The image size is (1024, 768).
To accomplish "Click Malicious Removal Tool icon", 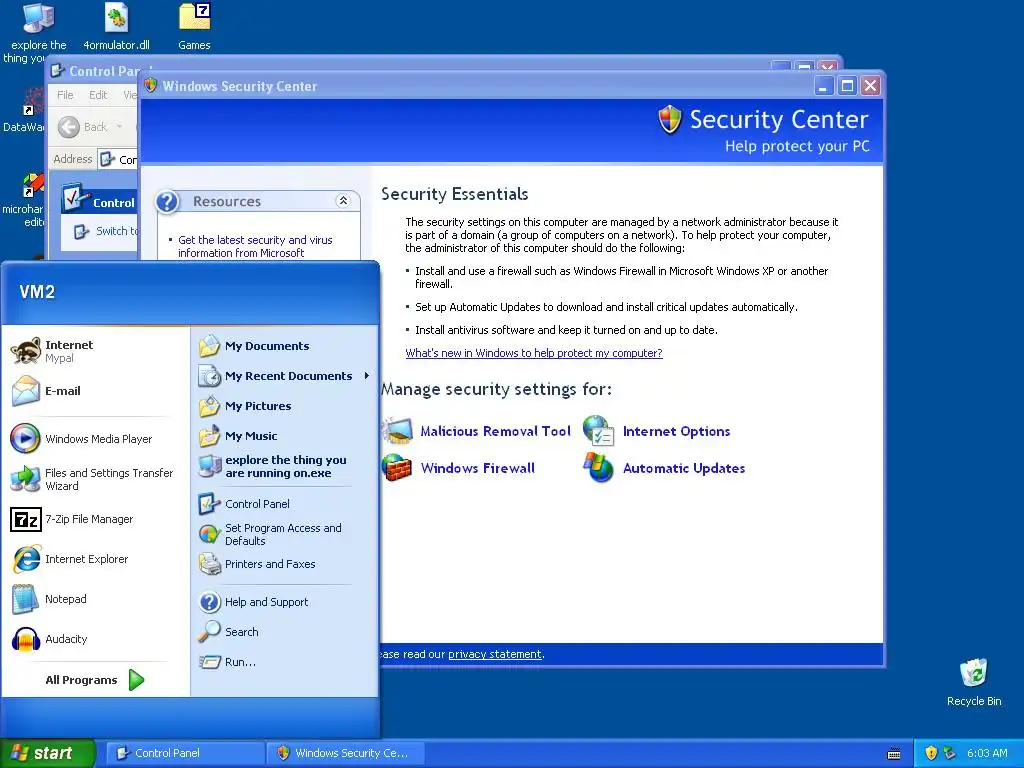I will click(397, 431).
